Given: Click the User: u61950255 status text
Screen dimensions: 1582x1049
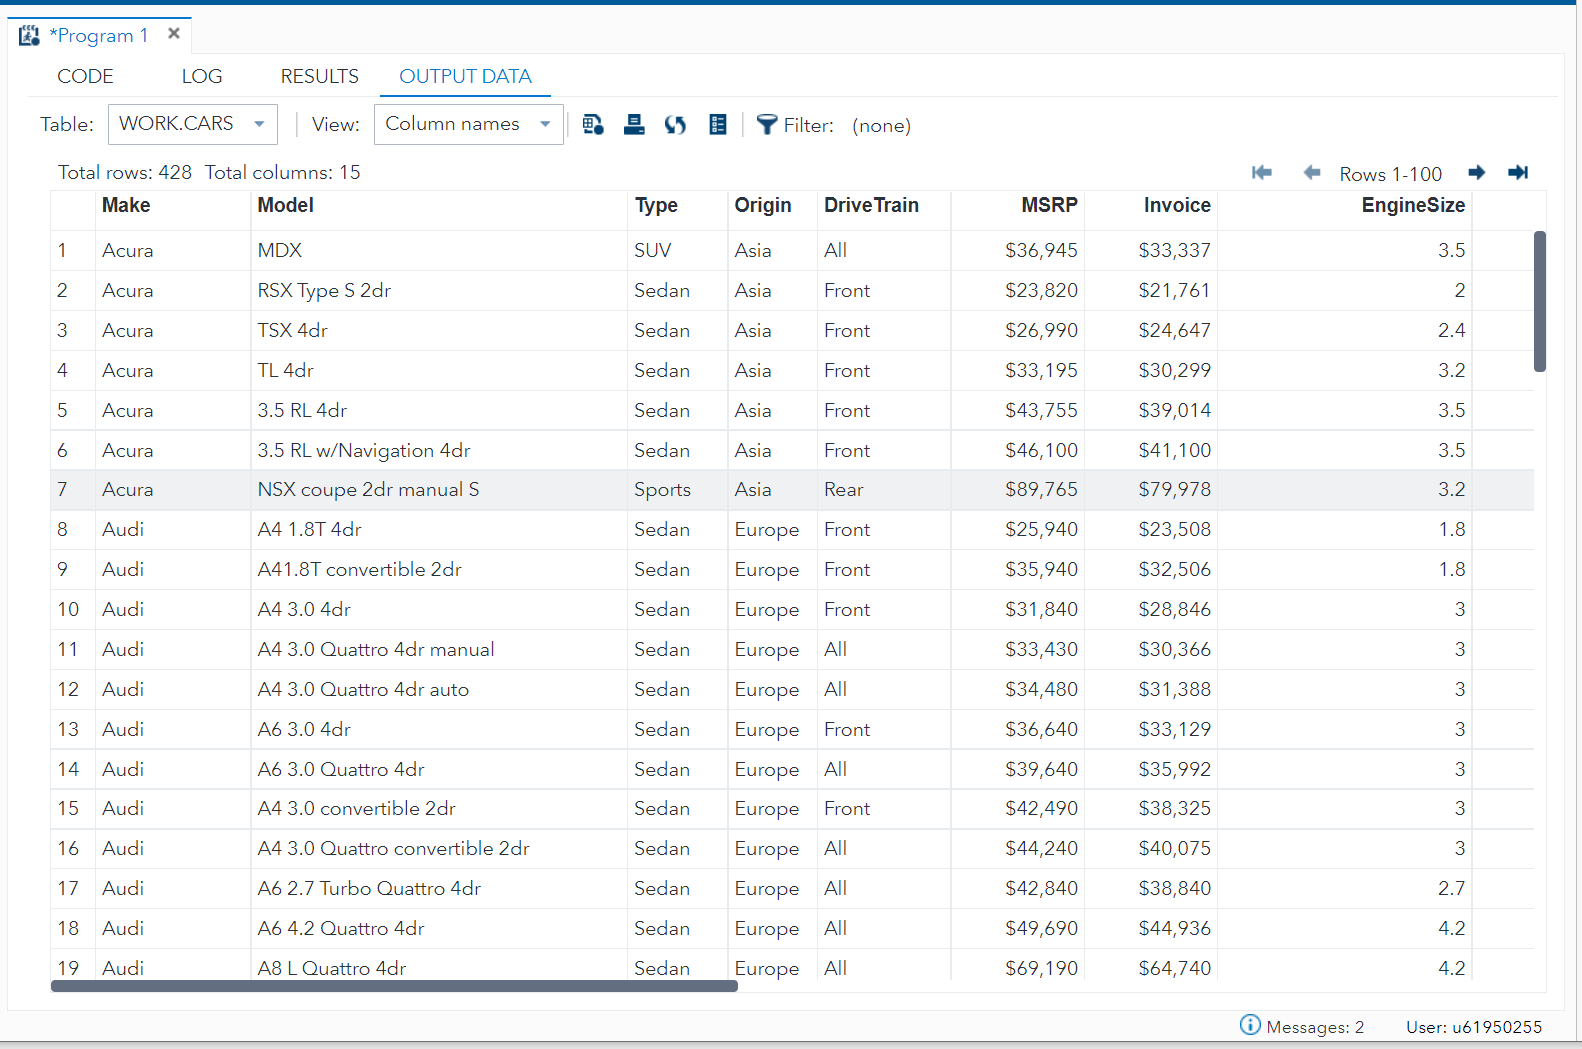Looking at the screenshot, I should coord(1473,1027).
